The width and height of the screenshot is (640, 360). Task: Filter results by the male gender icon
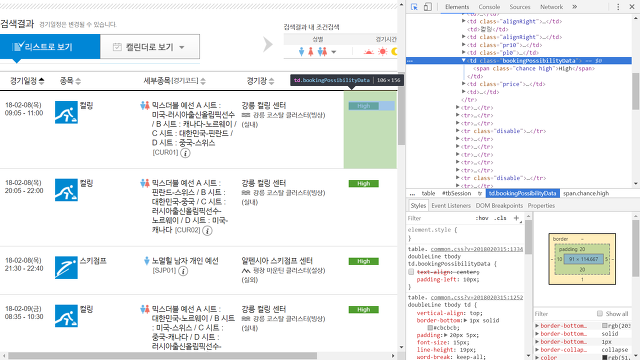[x=301, y=52]
